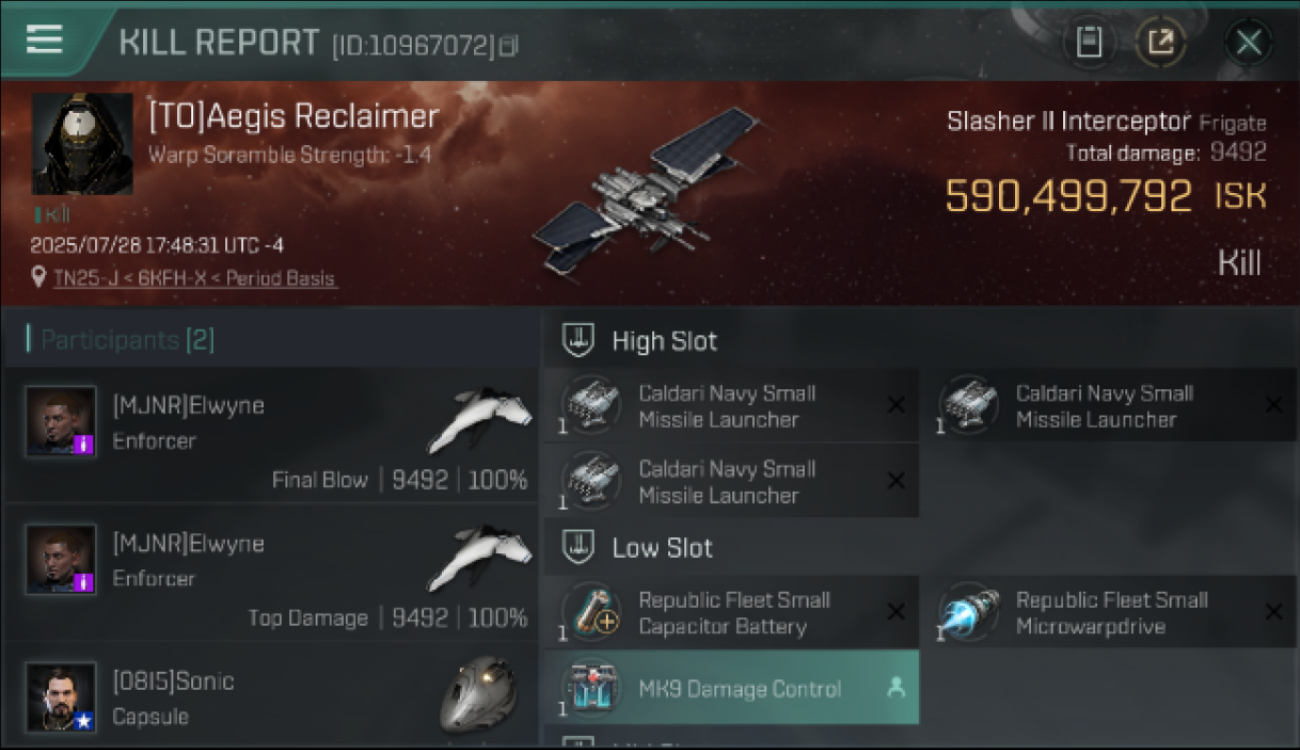The height and width of the screenshot is (750, 1300).
Task: Open Aegis Reclaimer pilot portrait
Action: tap(82, 144)
